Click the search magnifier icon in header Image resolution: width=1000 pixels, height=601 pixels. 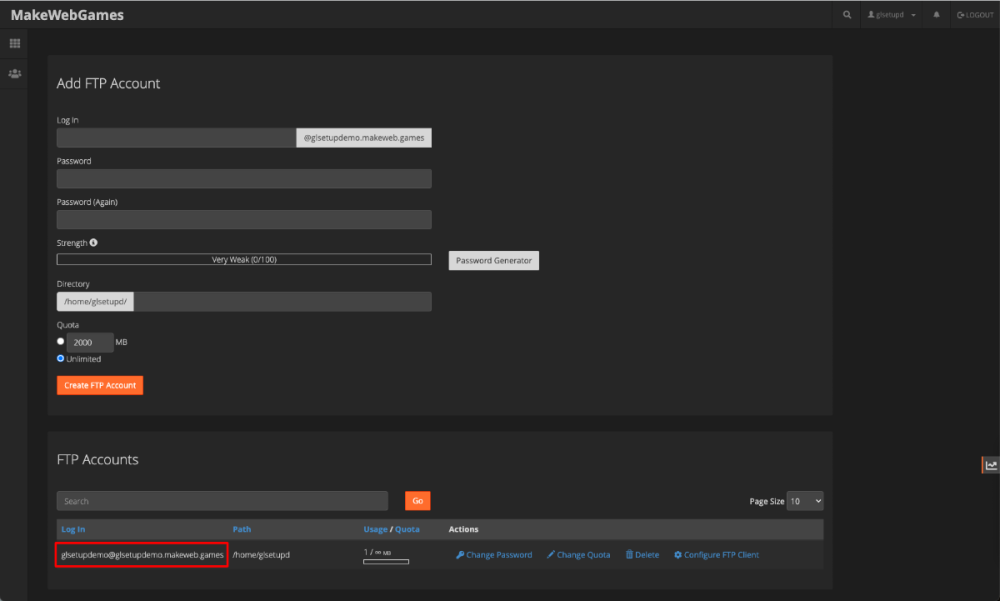click(848, 15)
